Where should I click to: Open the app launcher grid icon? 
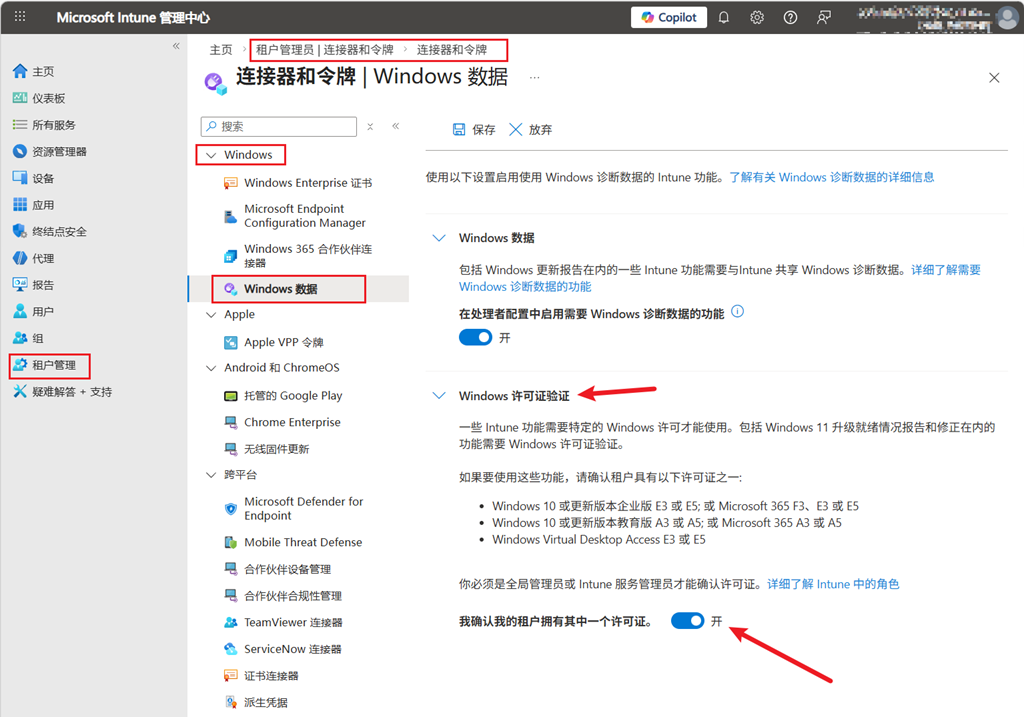[20, 18]
